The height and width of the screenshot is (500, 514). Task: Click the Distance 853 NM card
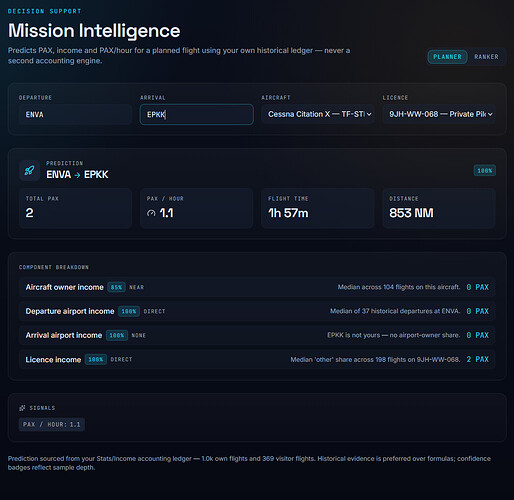[439, 208]
